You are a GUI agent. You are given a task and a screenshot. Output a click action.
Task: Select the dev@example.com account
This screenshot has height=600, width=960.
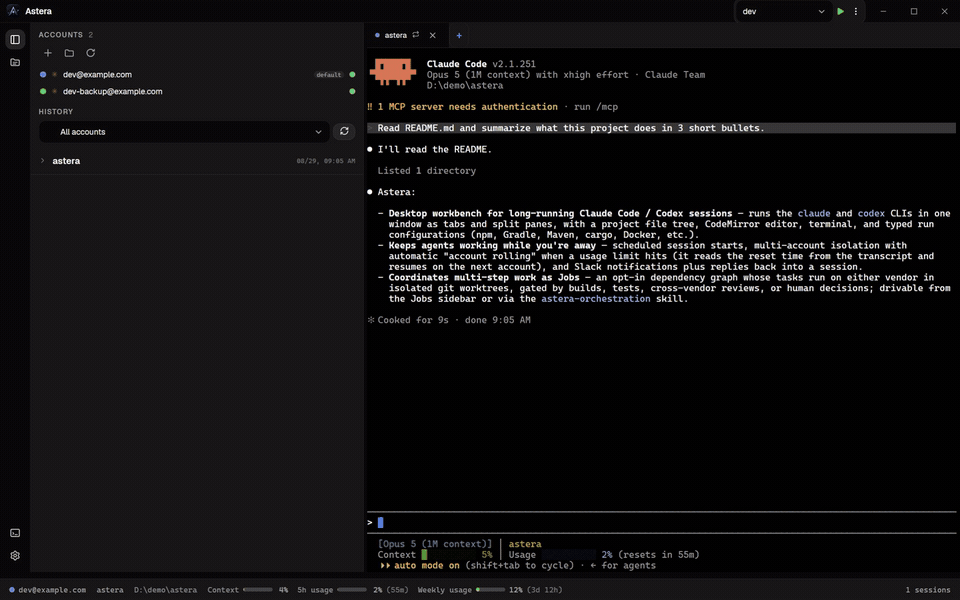point(97,75)
